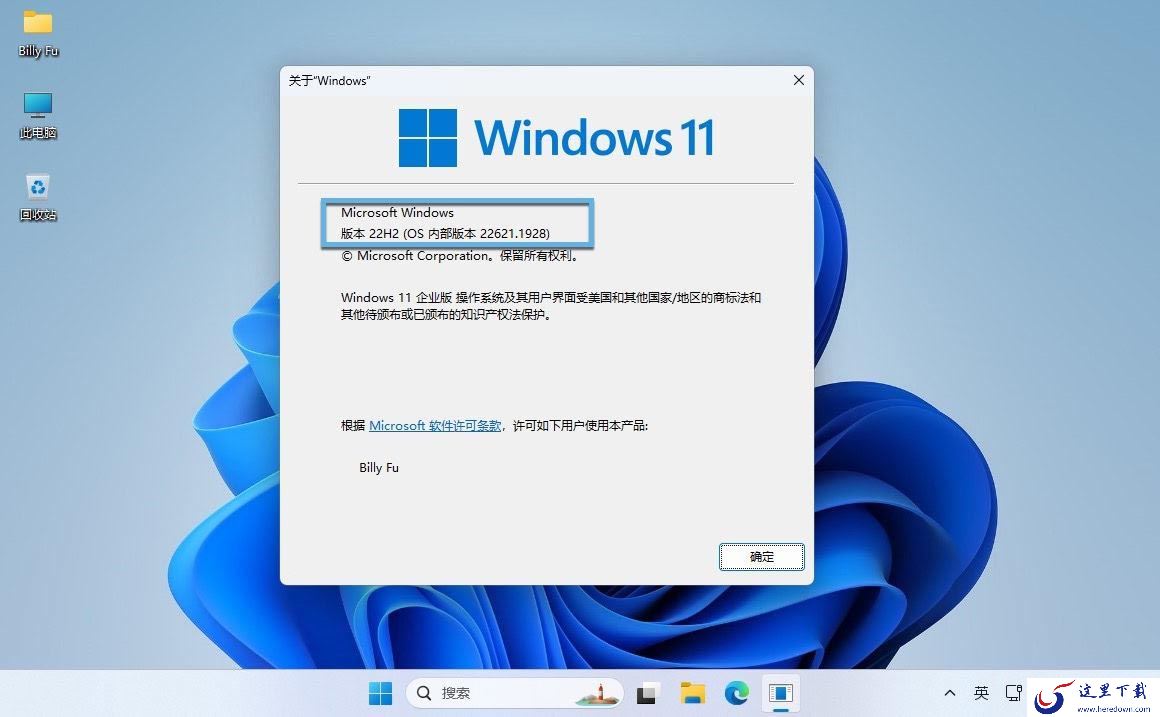Click the © Microsoft Corporation copyright line

click(x=459, y=256)
